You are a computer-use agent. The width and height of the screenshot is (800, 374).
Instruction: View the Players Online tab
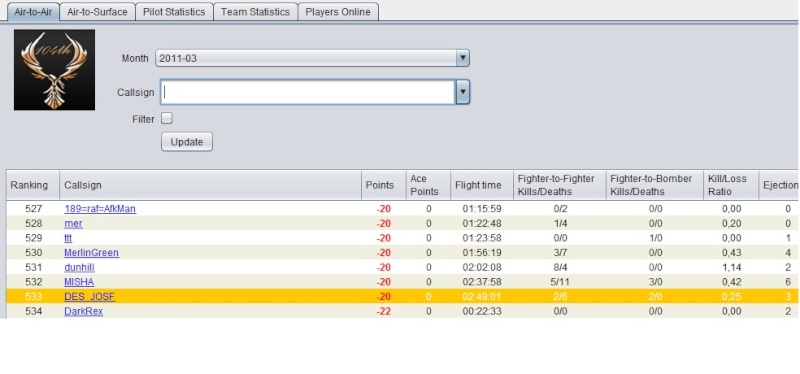338,12
